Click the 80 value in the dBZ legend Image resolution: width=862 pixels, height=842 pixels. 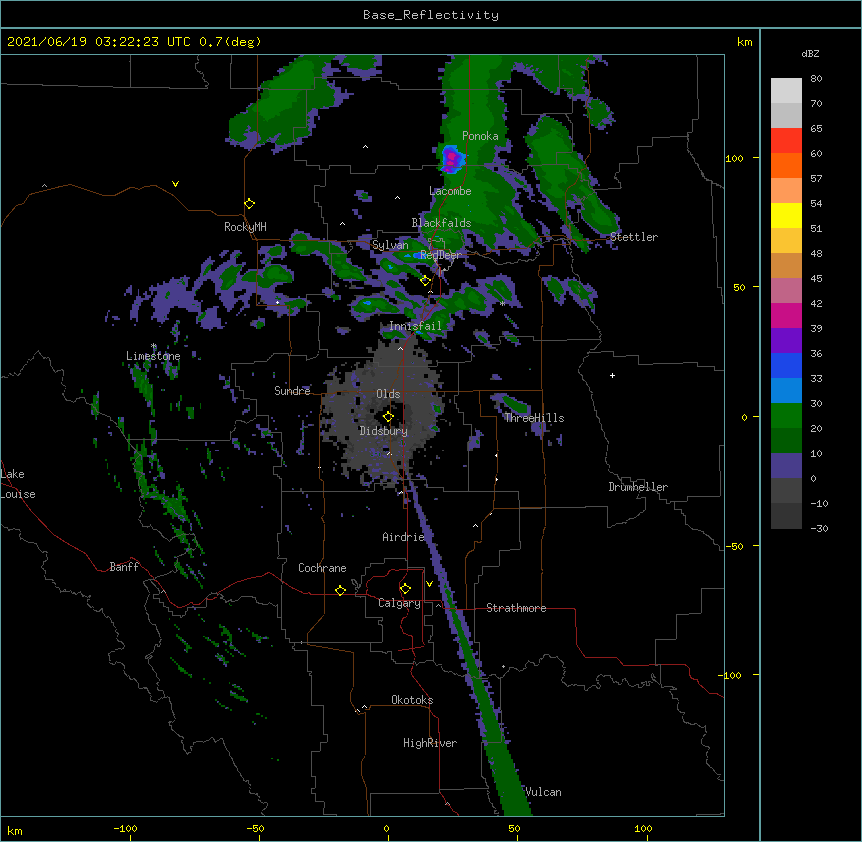pyautogui.click(x=816, y=79)
